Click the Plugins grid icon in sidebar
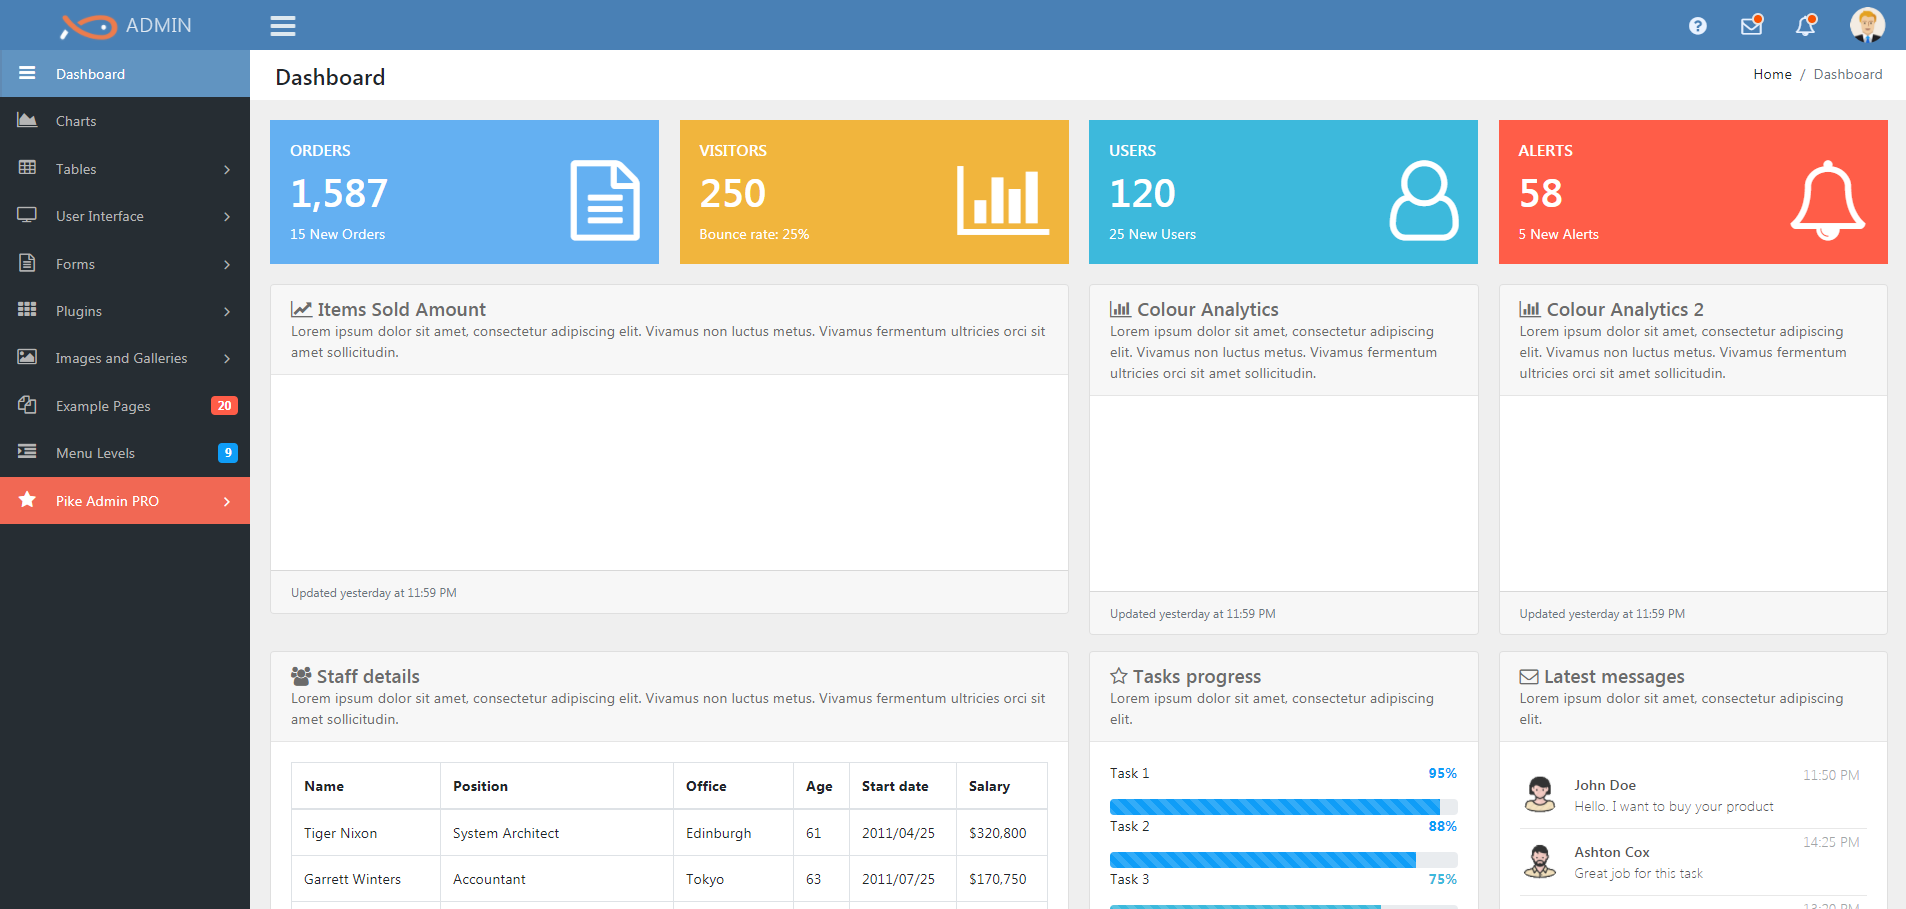Viewport: 1906px width, 909px height. point(27,310)
